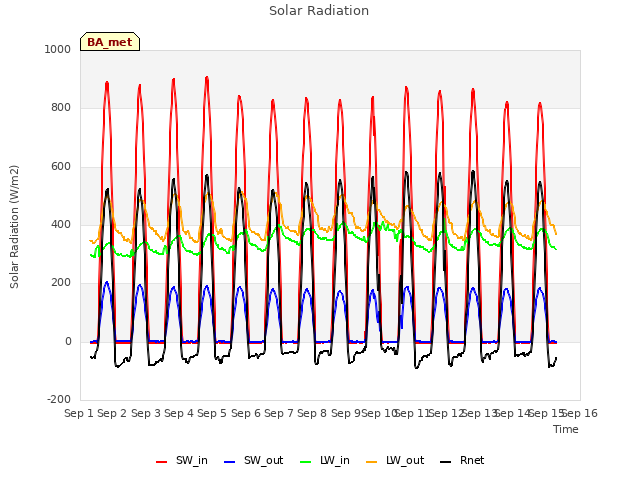Click the 200 y-axis tick label
Viewport: 640px width, 480px height.
[61, 283]
